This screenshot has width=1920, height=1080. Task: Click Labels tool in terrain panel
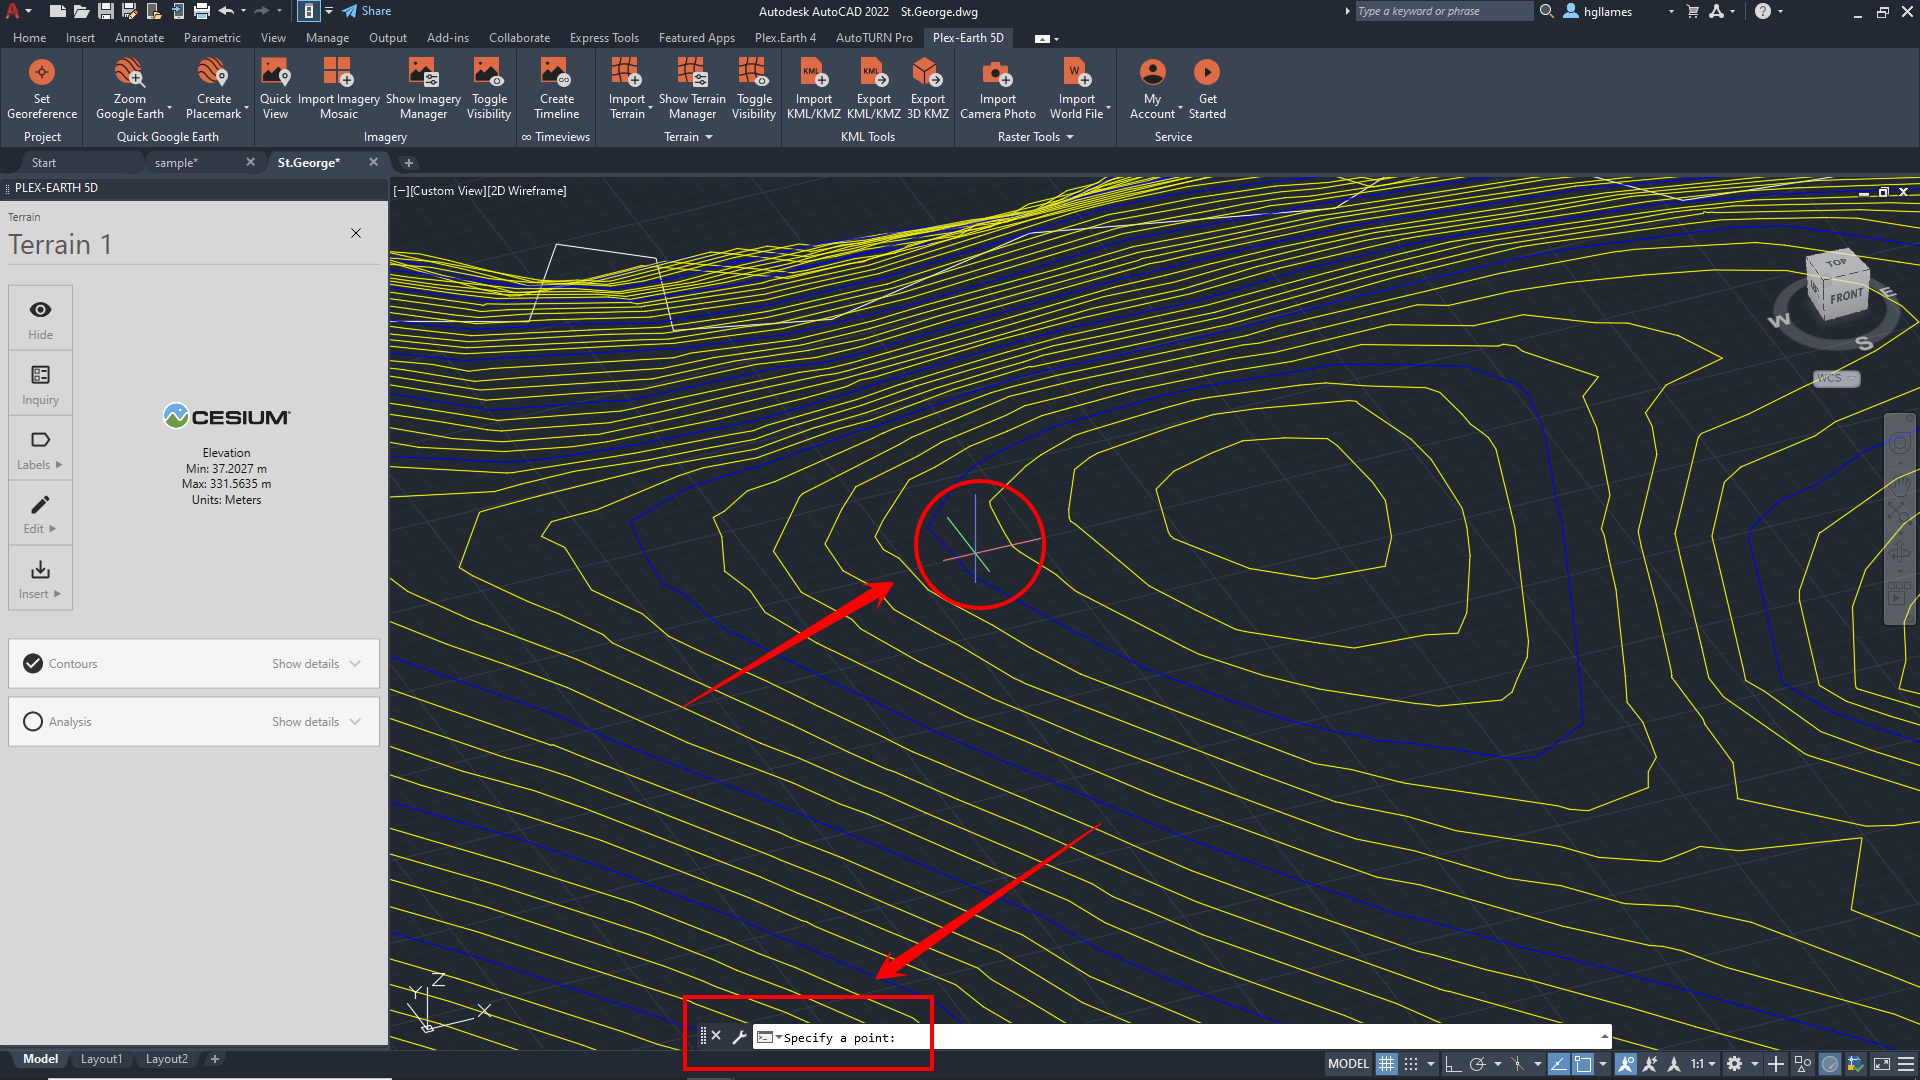click(41, 448)
